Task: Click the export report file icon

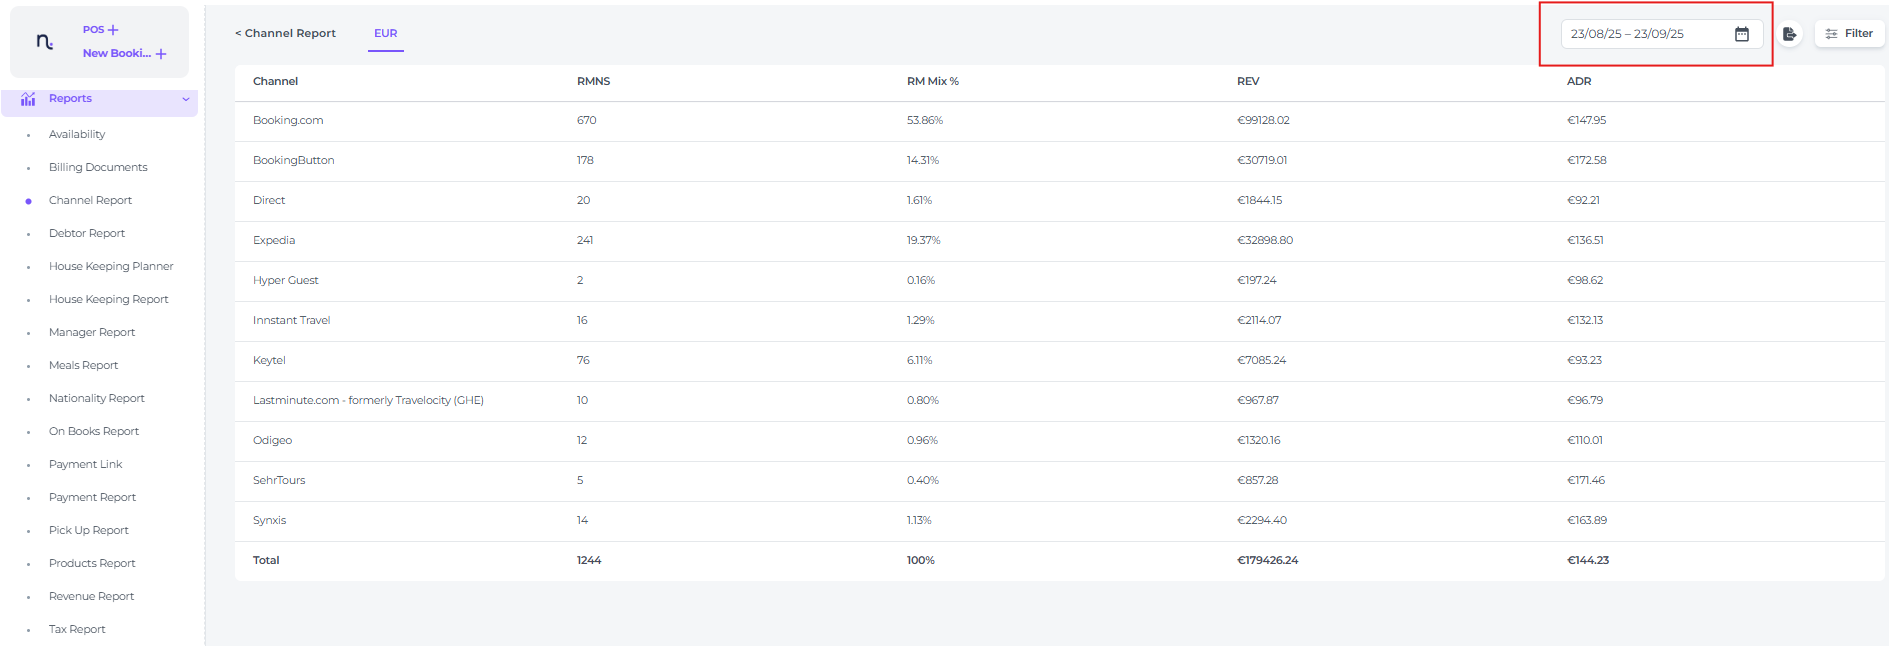Action: pos(1789,34)
